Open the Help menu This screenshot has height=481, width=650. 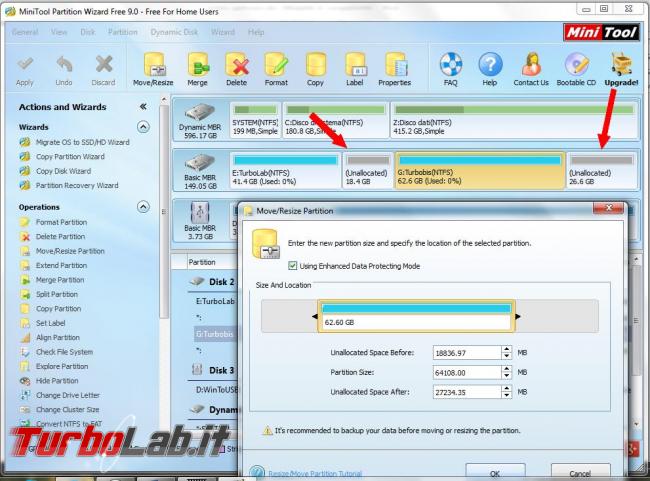point(256,32)
